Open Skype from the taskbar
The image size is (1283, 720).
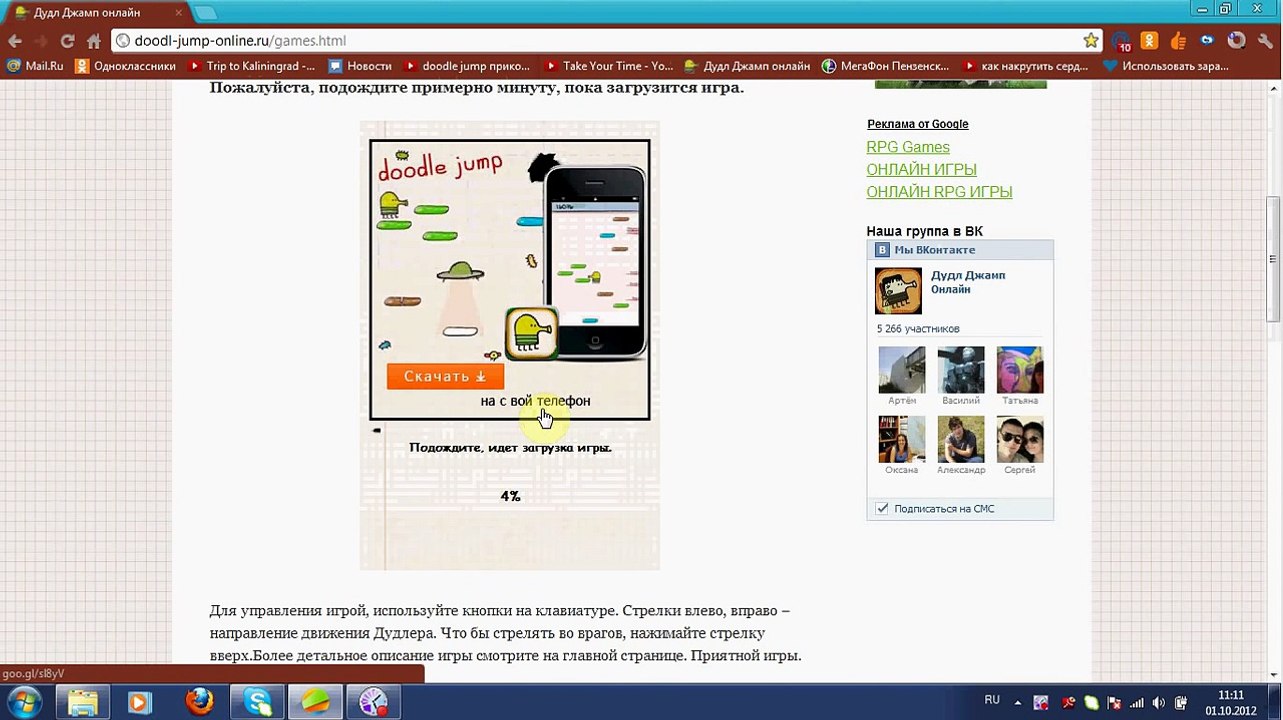(258, 702)
